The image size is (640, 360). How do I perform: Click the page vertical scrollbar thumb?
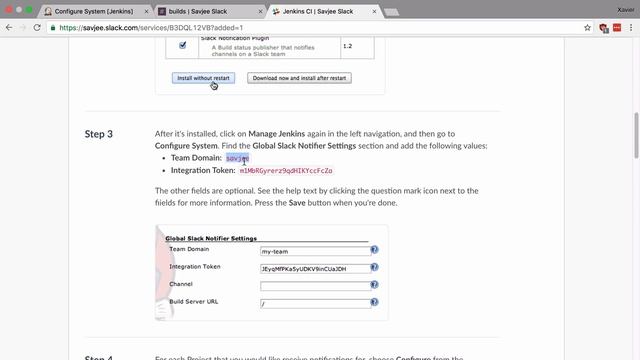[636, 136]
